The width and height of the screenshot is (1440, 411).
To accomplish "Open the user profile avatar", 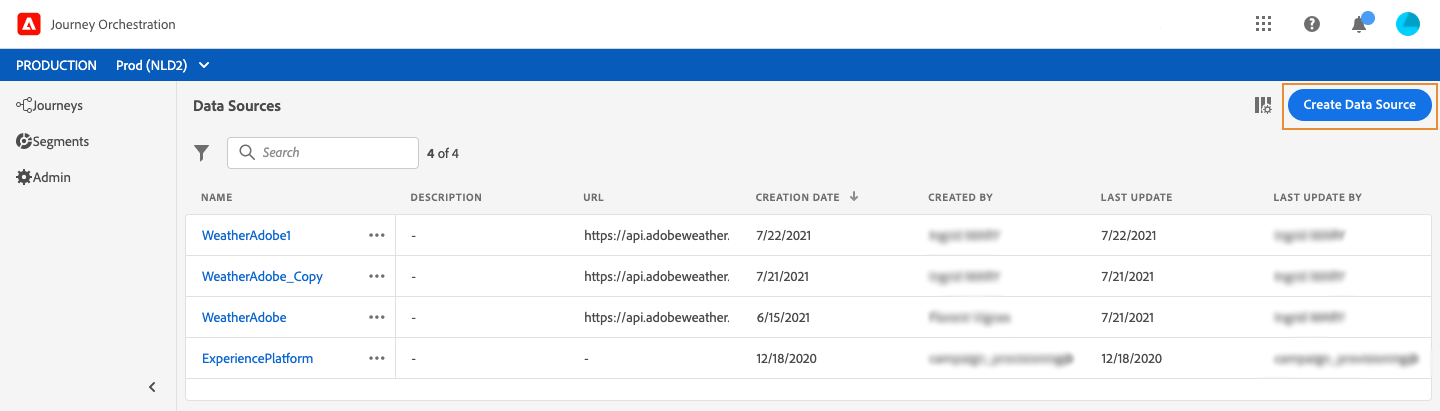I will point(1408,24).
